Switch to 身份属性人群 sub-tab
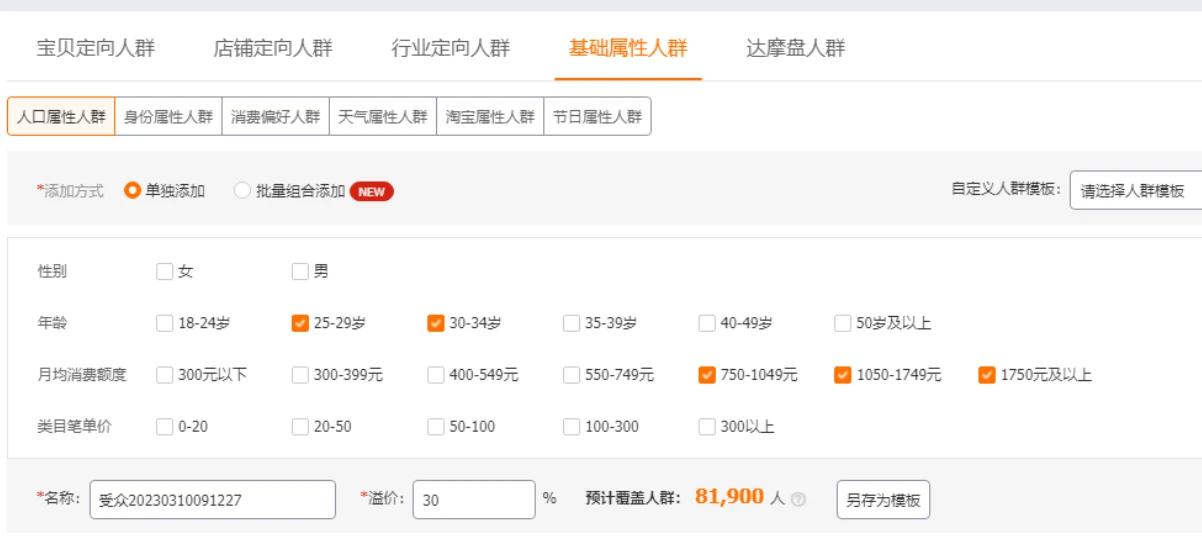The image size is (1202, 551). tap(168, 115)
